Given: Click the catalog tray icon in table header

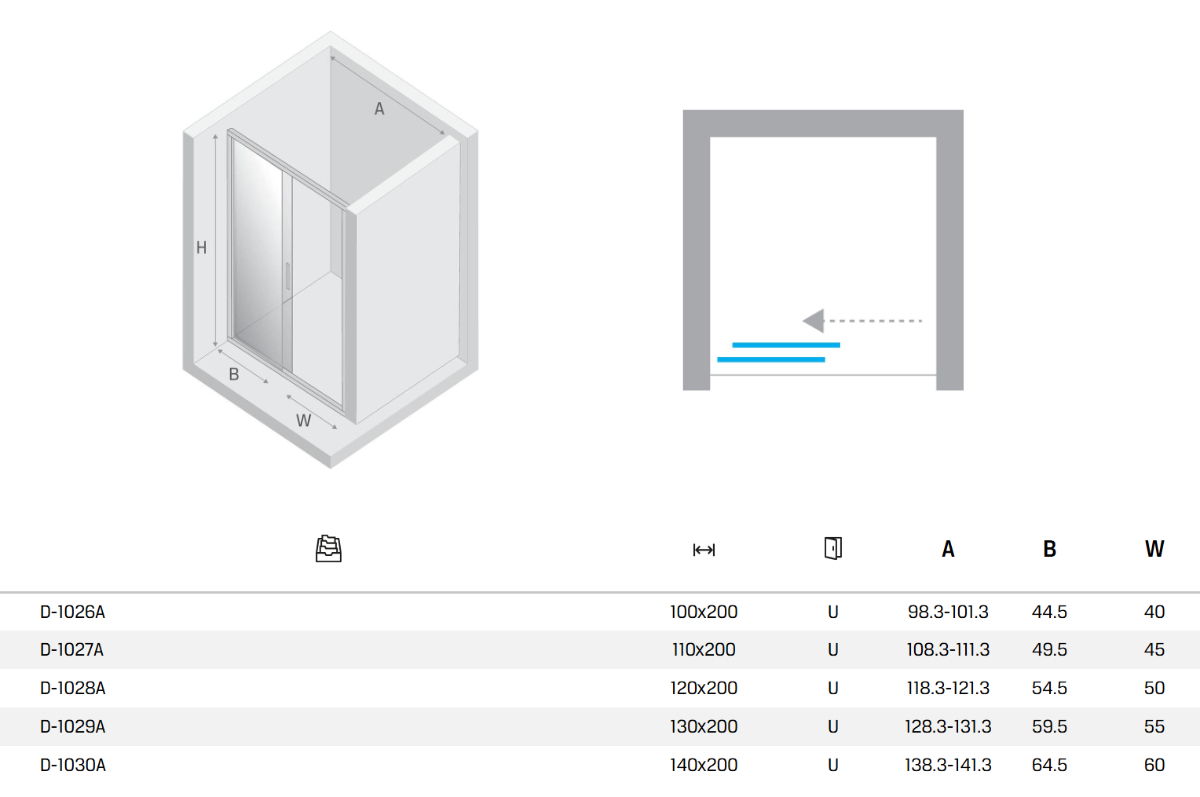Looking at the screenshot, I should (329, 548).
